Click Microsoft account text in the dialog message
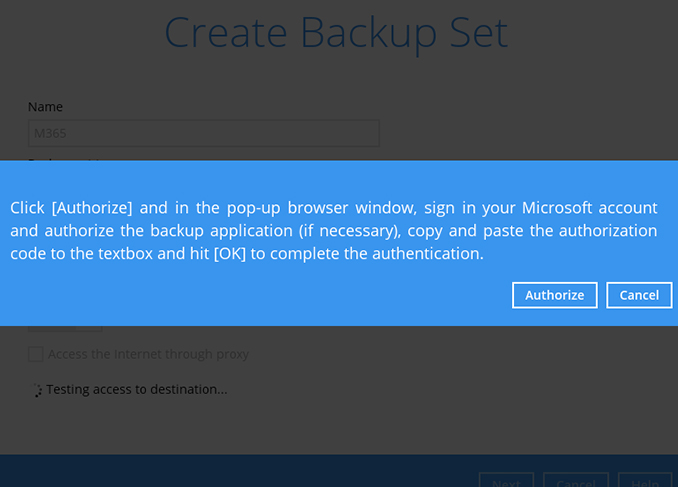Image resolution: width=678 pixels, height=487 pixels. [596, 208]
